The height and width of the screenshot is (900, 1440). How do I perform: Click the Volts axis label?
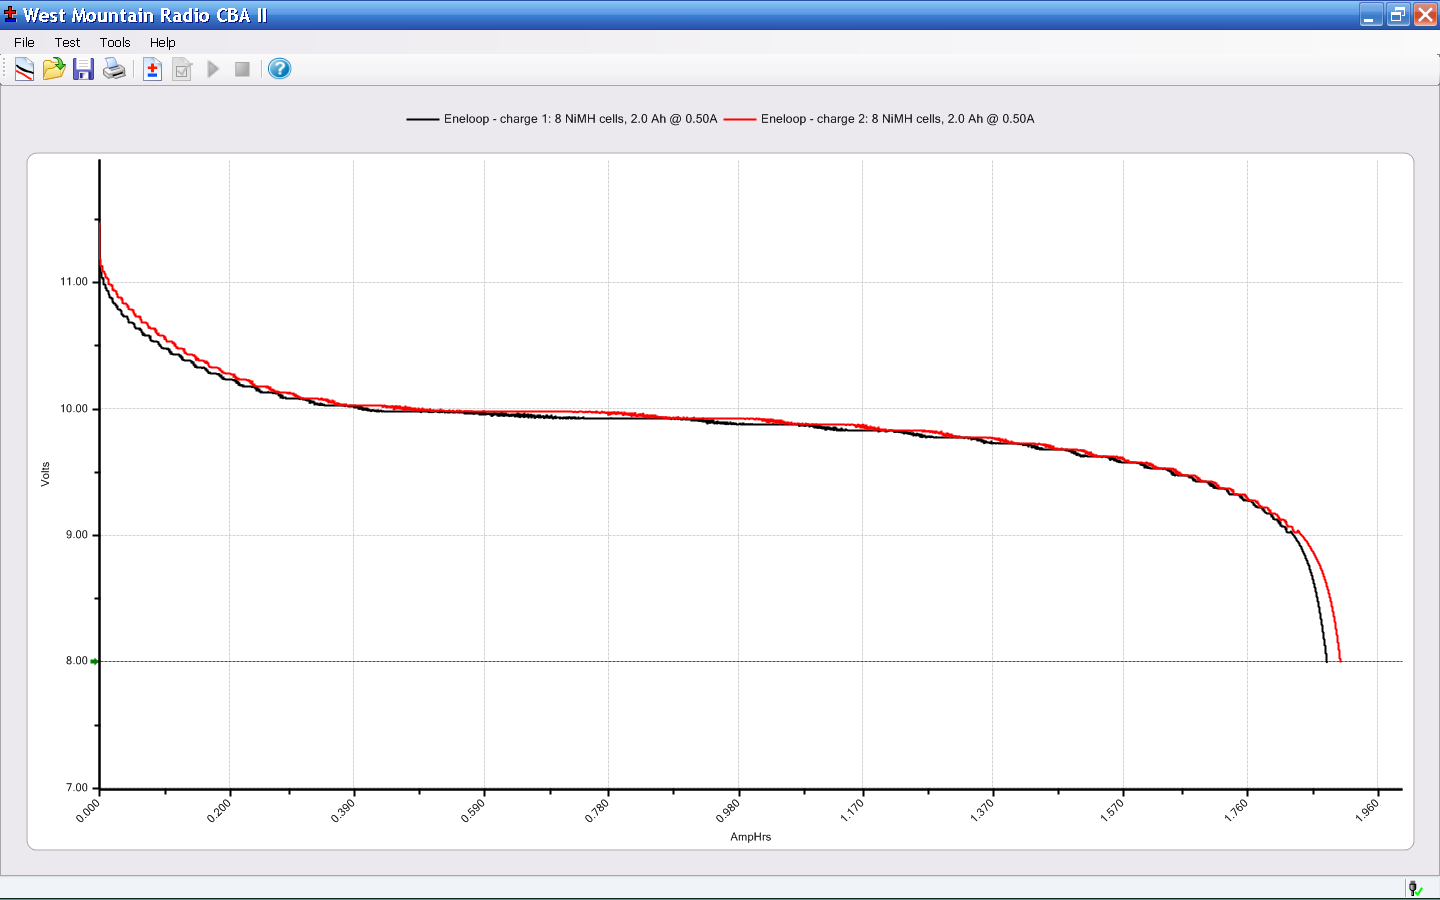[x=45, y=474]
